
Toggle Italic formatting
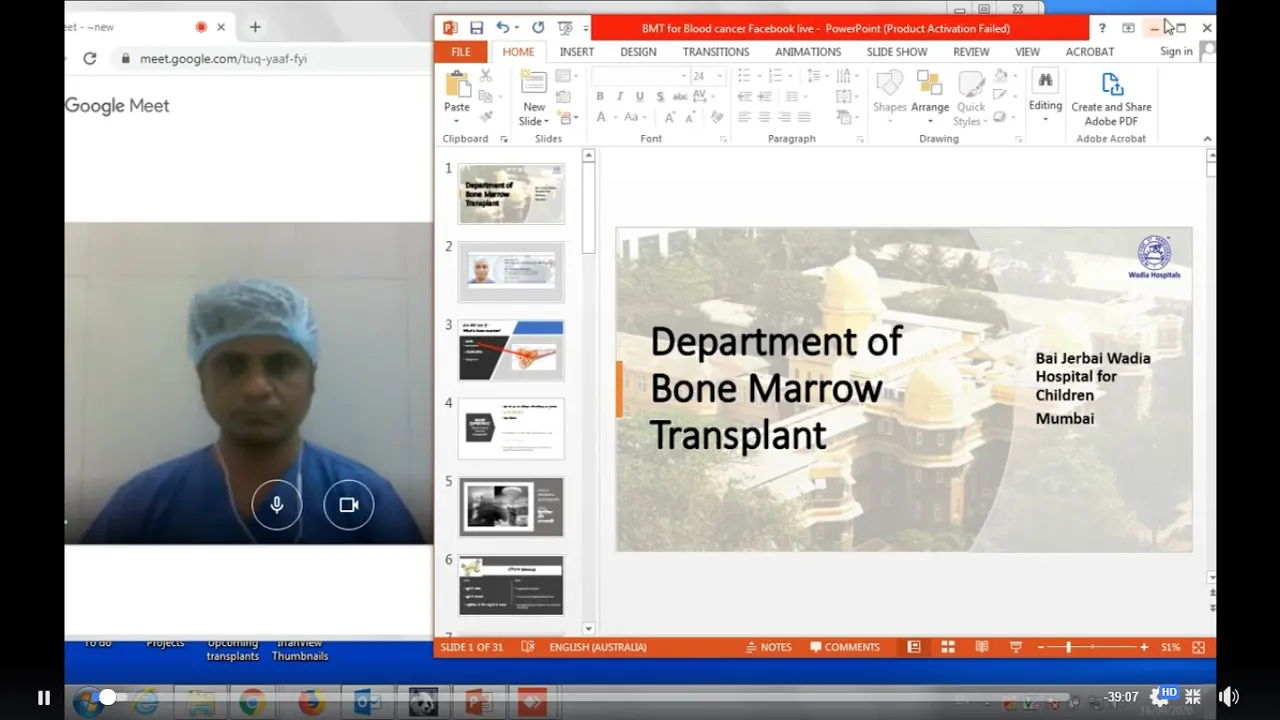coord(620,96)
